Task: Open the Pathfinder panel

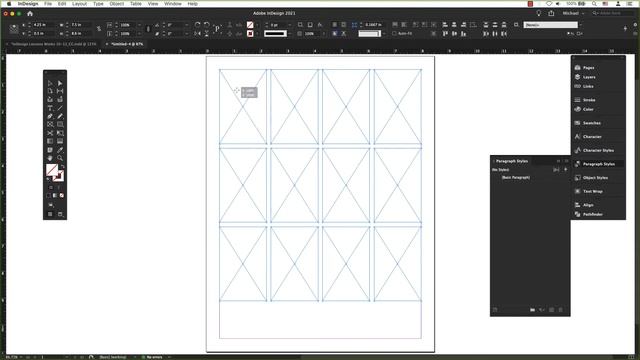Action: click(x=593, y=214)
